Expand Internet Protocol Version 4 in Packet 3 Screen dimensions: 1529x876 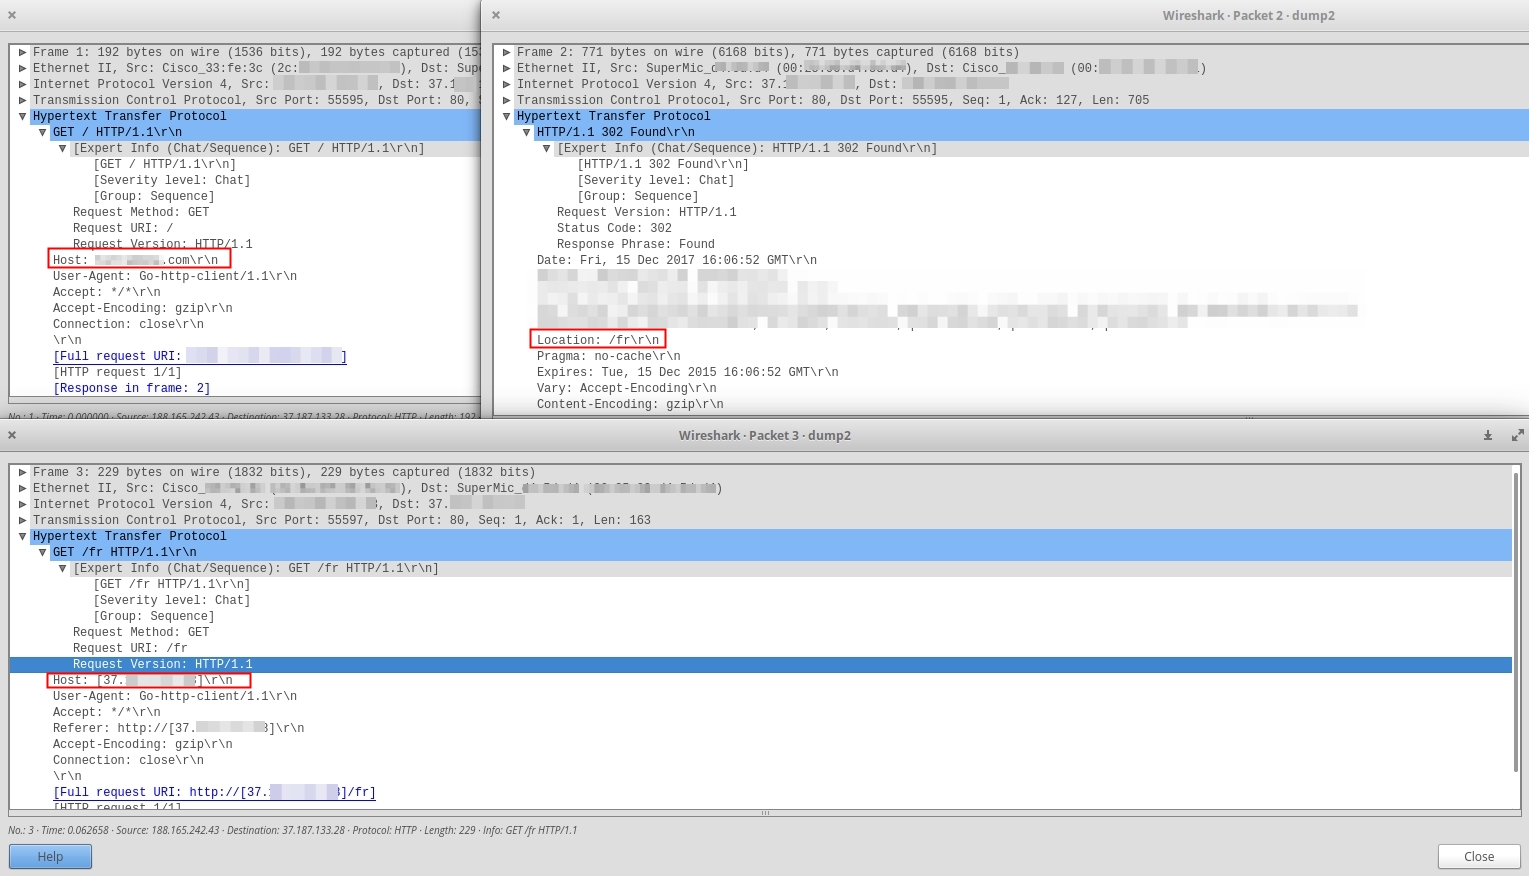tap(22, 504)
